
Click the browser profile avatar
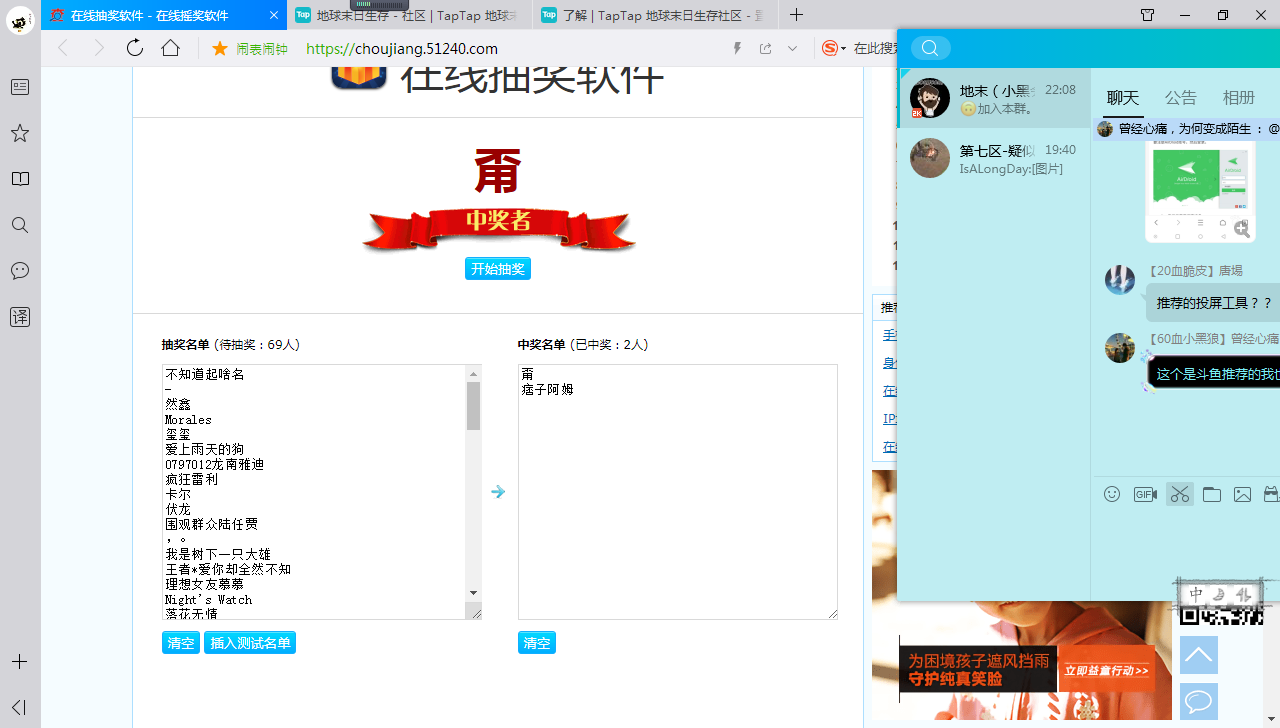[20, 19]
